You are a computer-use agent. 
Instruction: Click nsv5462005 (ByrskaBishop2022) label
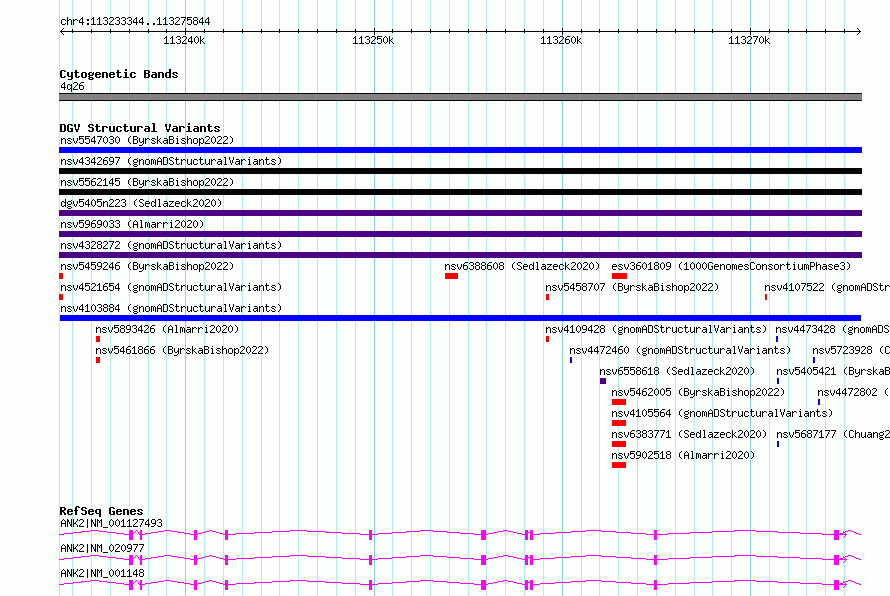(x=698, y=392)
